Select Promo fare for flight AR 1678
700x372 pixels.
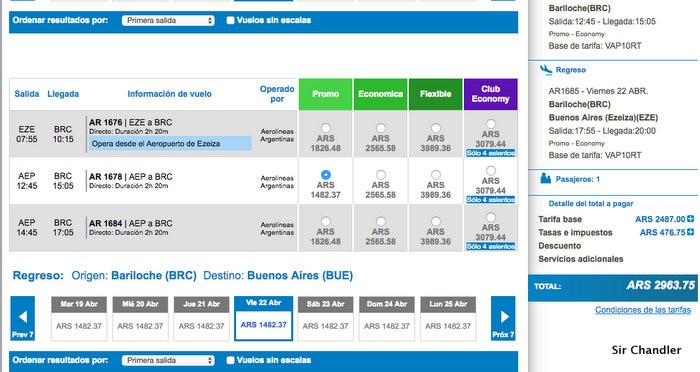pos(326,175)
